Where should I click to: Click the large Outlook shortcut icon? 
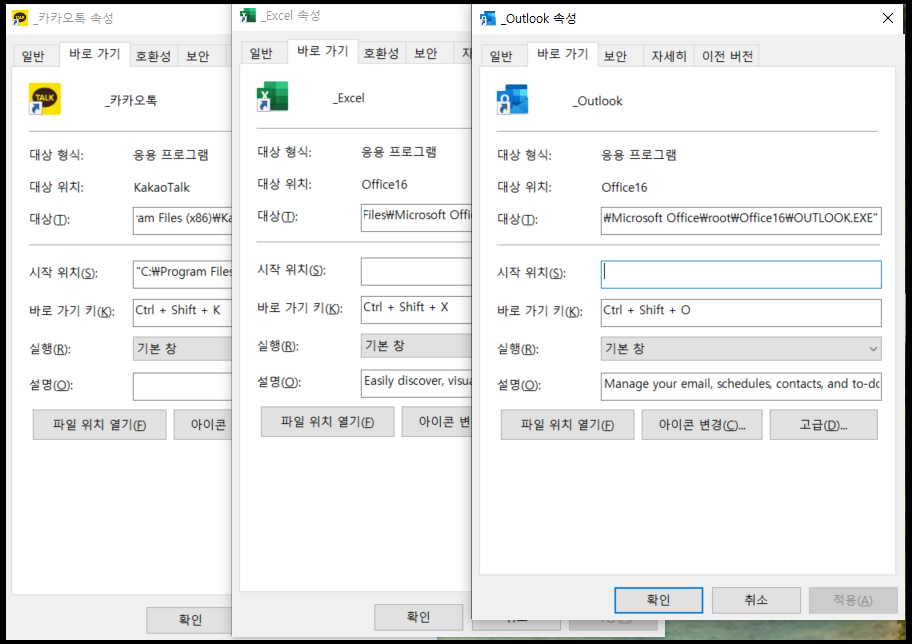(x=512, y=99)
